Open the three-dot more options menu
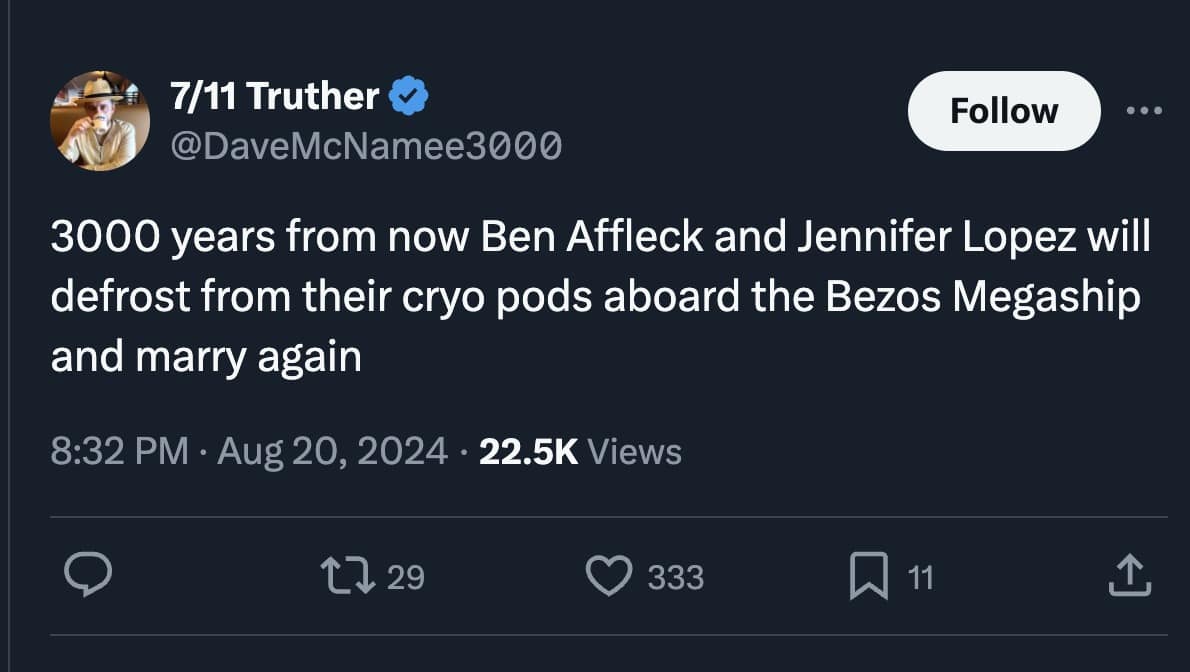Viewport: 1190px width, 672px height. pyautogui.click(x=1144, y=110)
